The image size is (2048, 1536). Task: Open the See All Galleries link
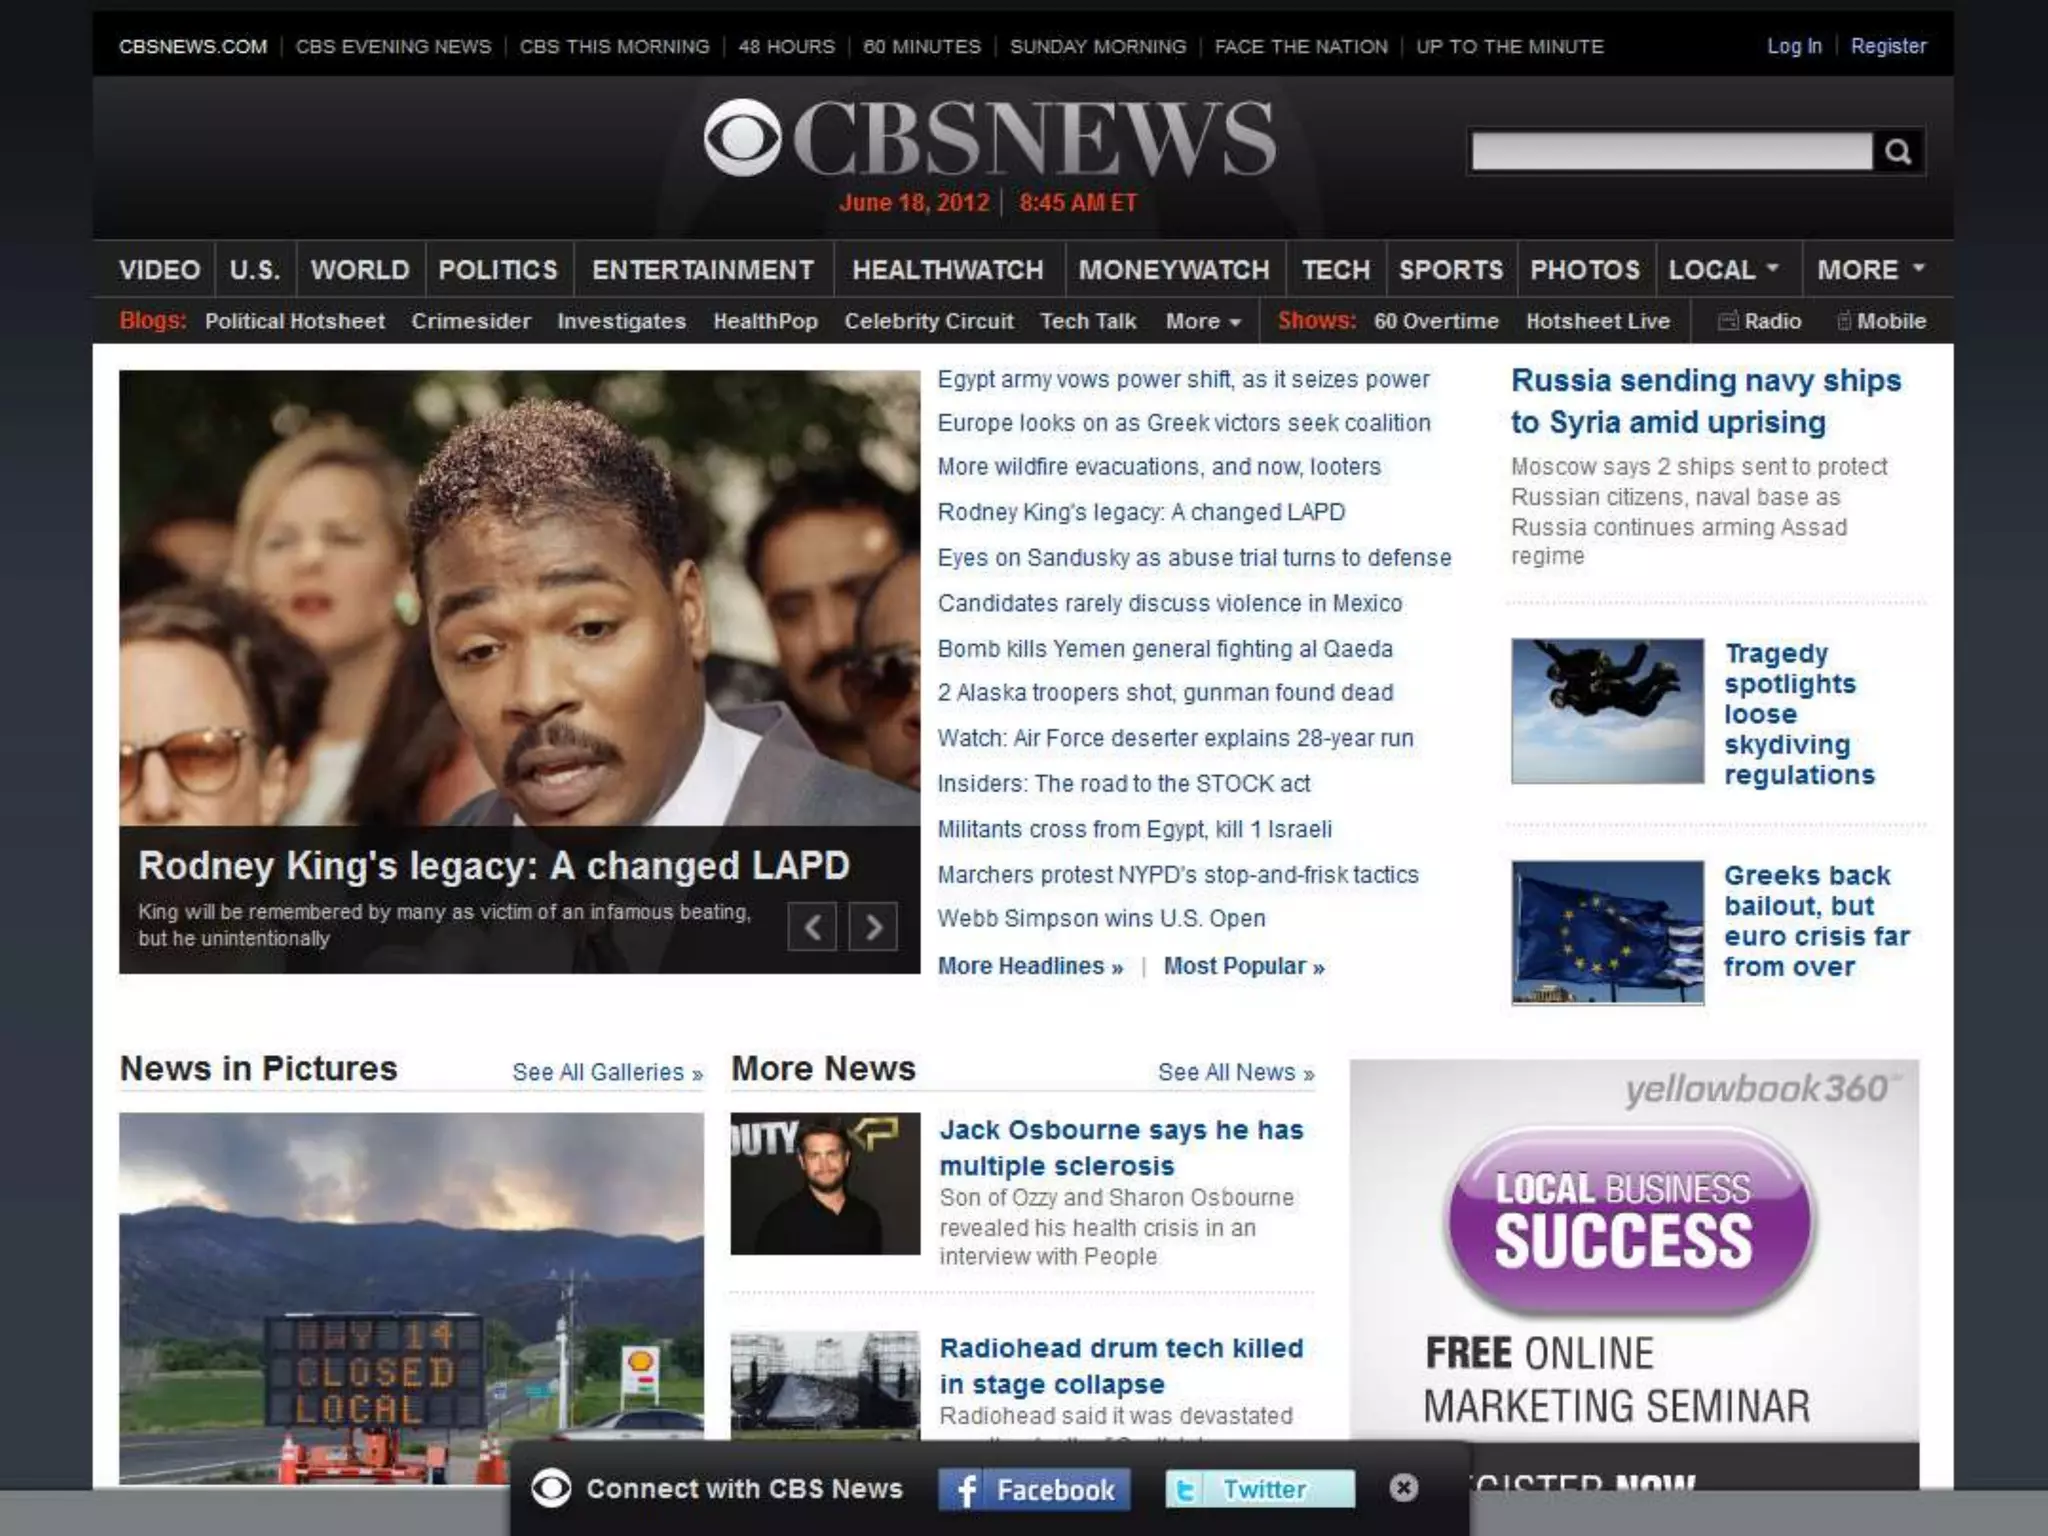[x=607, y=1073]
